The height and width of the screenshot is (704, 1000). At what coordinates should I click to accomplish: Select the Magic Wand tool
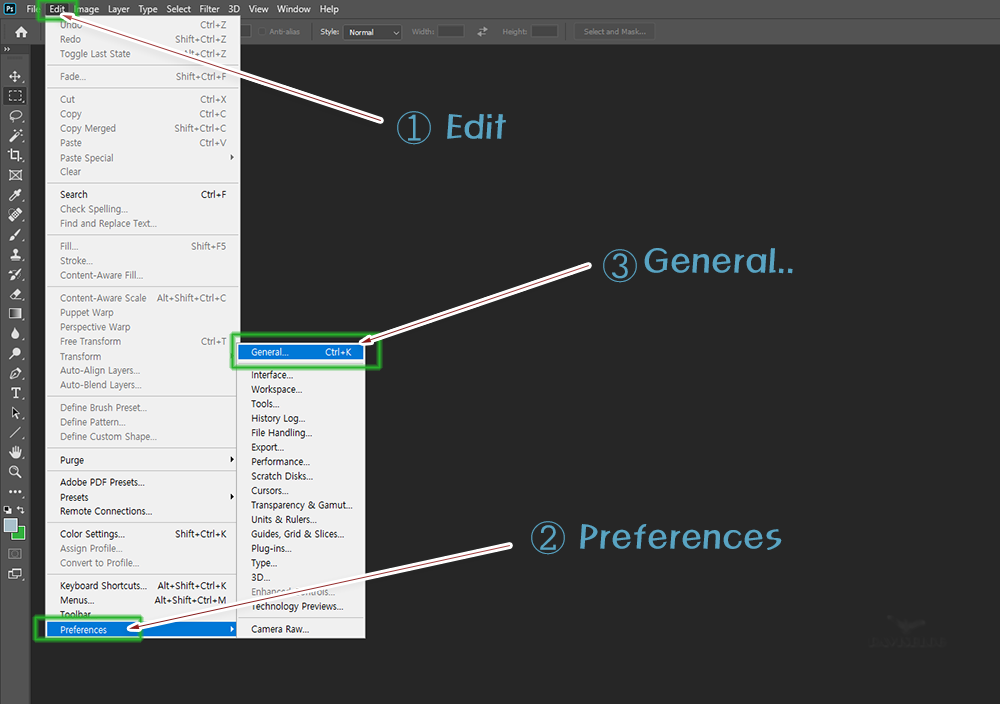tap(15, 136)
